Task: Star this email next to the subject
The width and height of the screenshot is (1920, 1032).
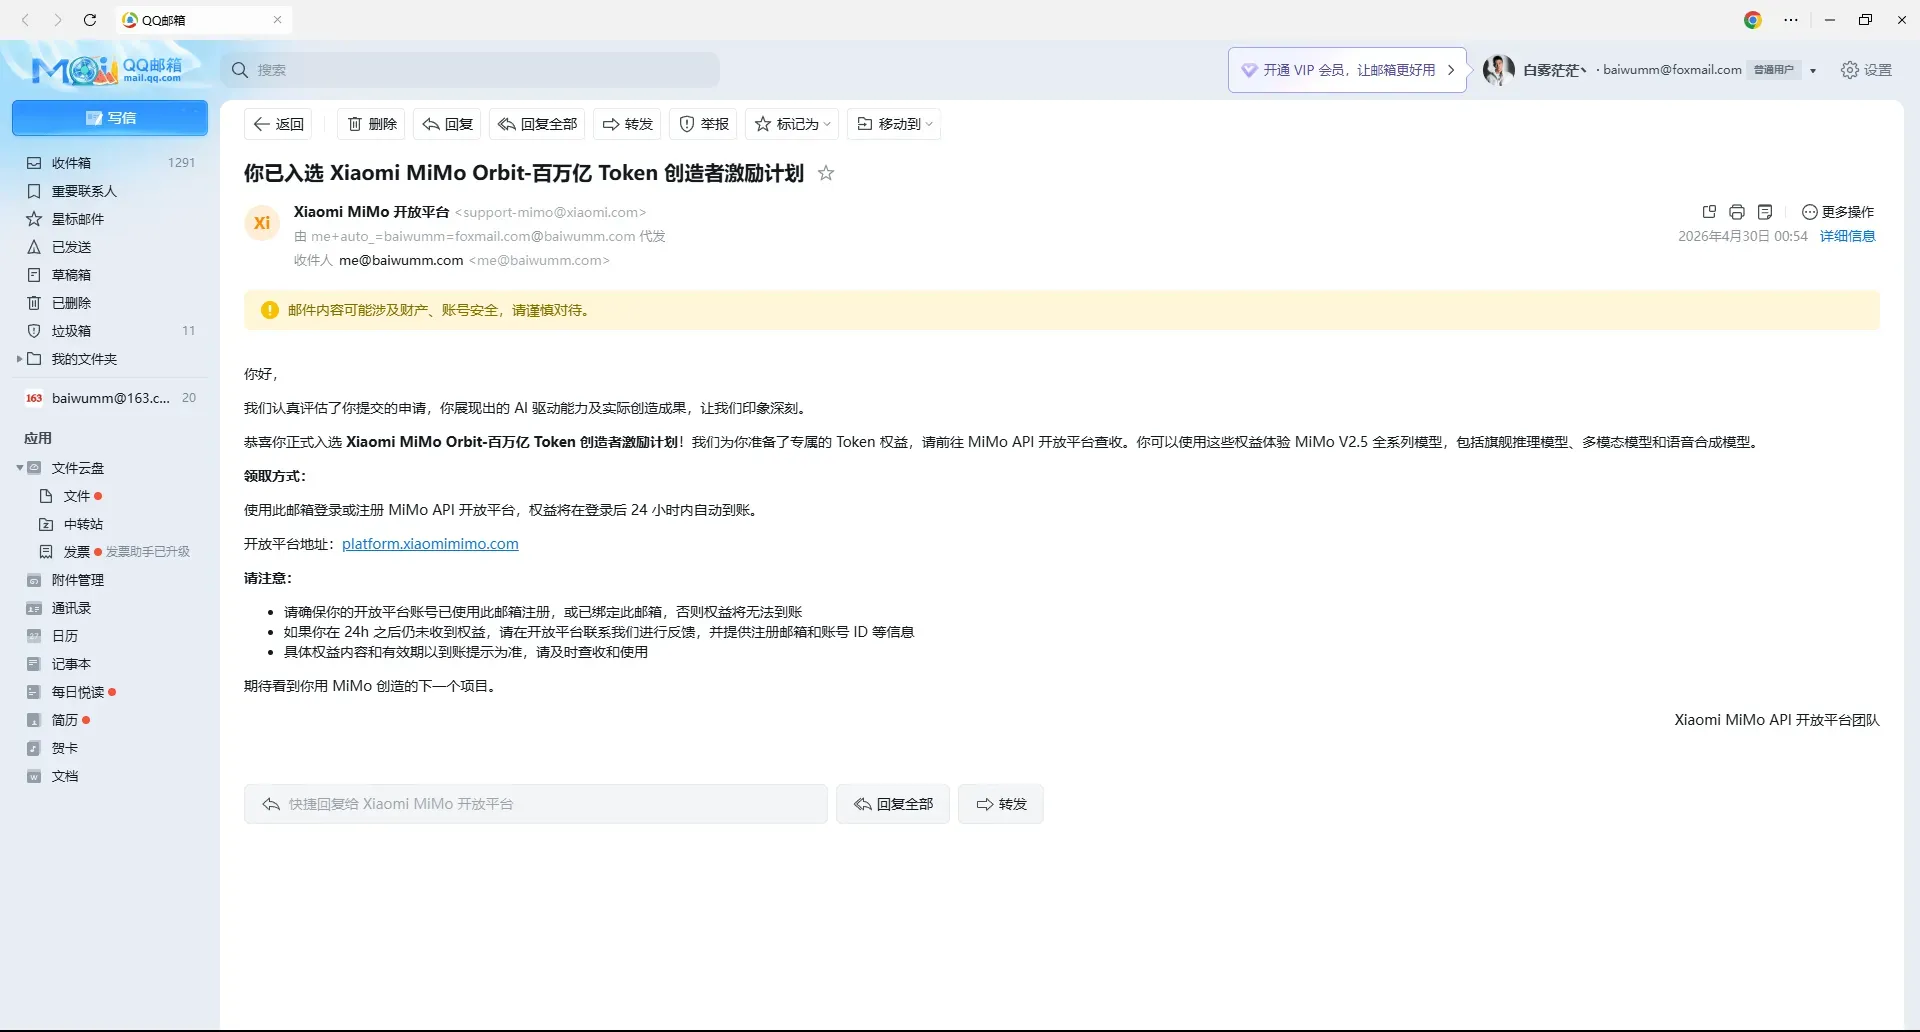Action: coord(826,173)
